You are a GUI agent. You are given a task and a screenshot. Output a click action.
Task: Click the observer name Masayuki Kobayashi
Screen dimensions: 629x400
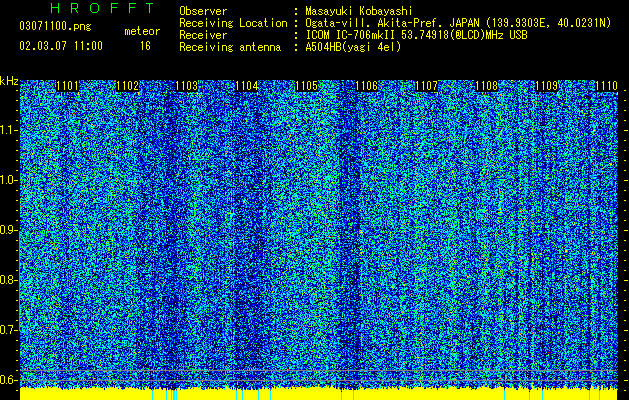[x=359, y=11]
